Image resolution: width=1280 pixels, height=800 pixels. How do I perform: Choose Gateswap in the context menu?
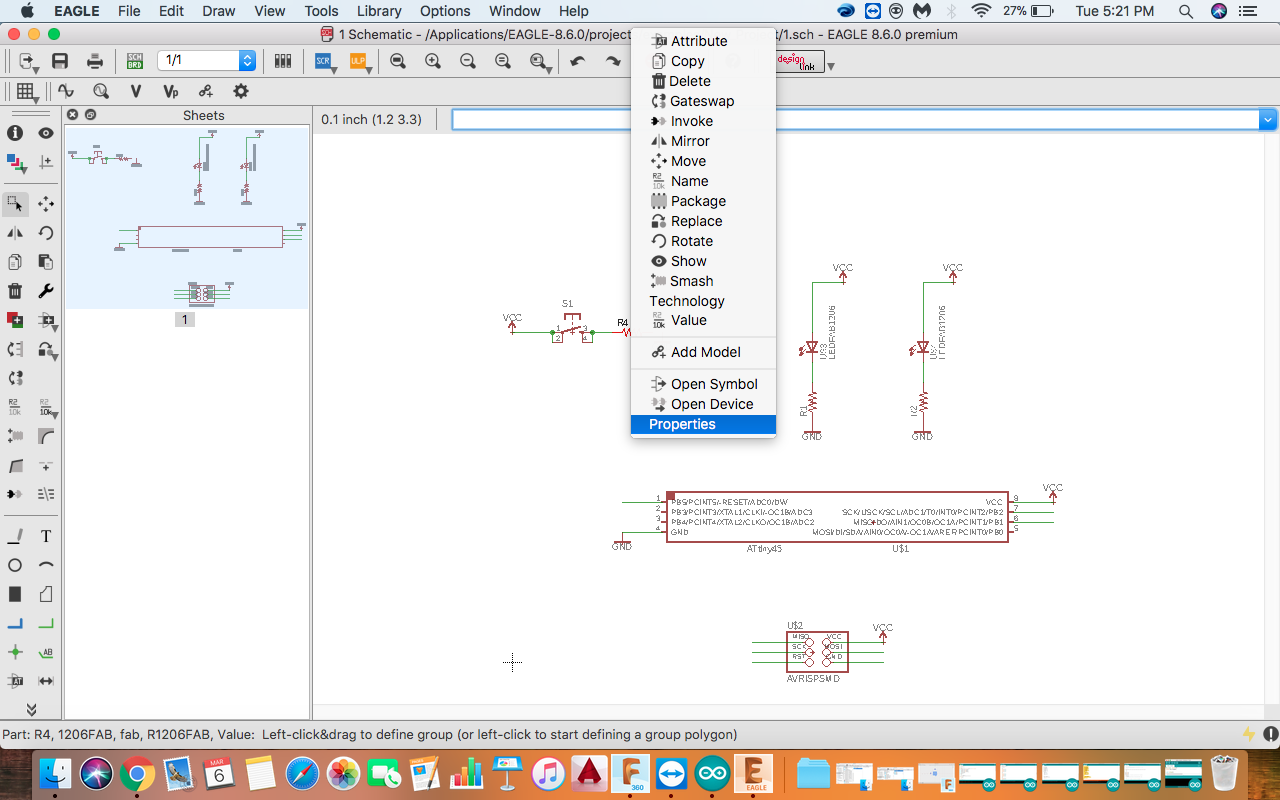tap(703, 101)
